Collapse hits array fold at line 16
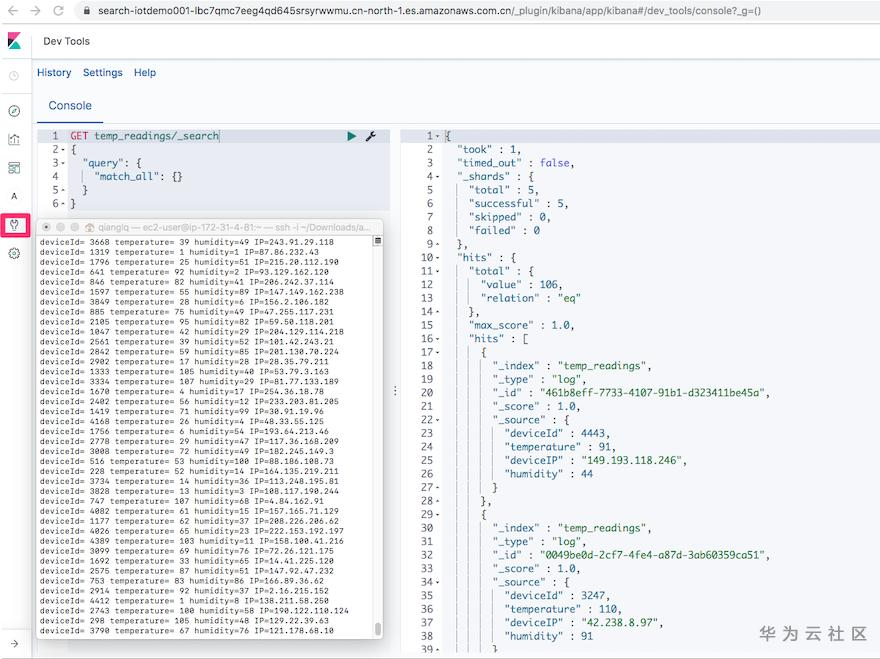This screenshot has height=659, width=880. (437, 339)
